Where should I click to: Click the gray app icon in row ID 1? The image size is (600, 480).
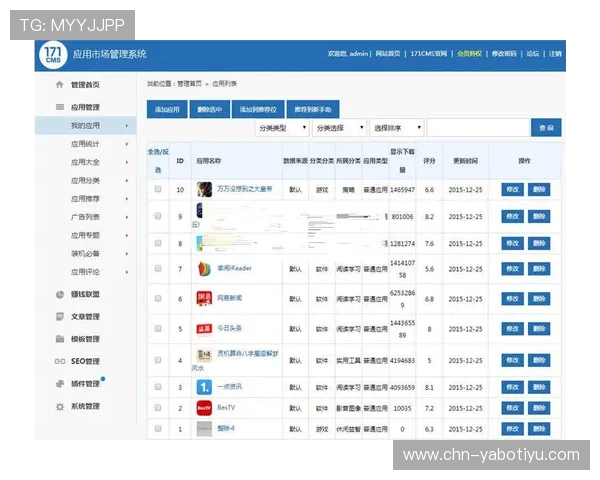(204, 429)
